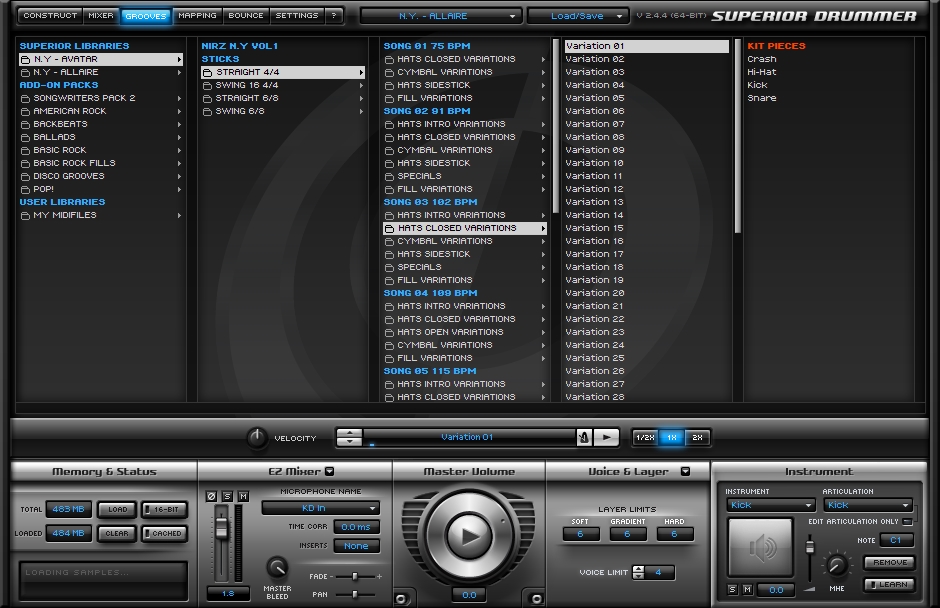Click folder icon beside MY MIDIFILES
940x608 pixels.
[x=25, y=216]
